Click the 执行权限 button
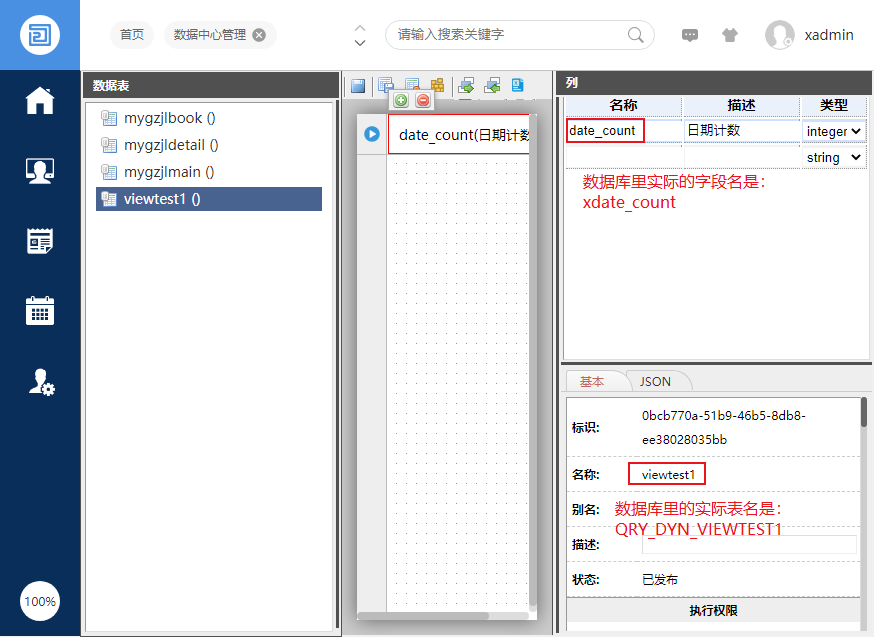The width and height of the screenshot is (874, 637). (x=713, y=610)
